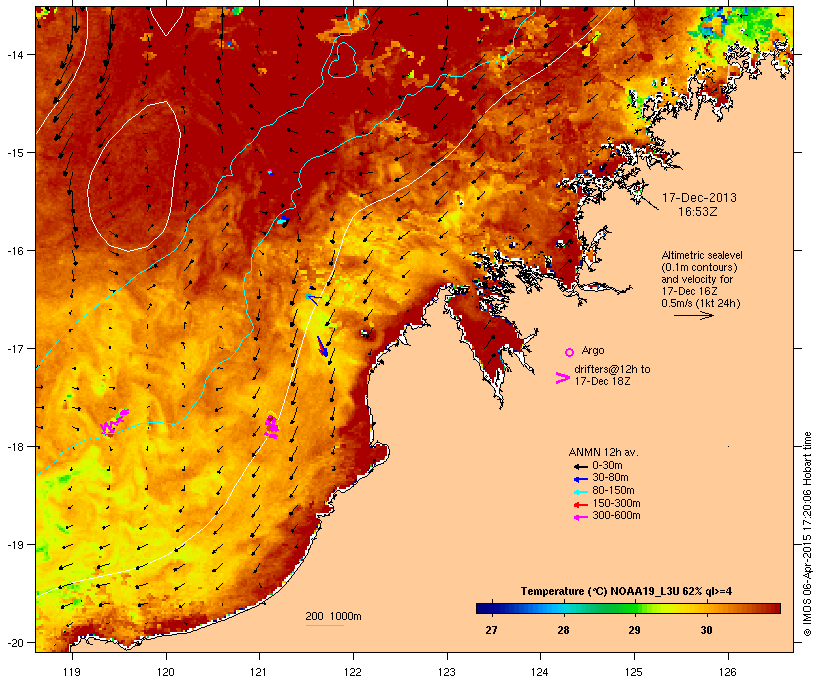Click latitude axis label -18
The height and width of the screenshot is (680, 820).
coord(15,447)
